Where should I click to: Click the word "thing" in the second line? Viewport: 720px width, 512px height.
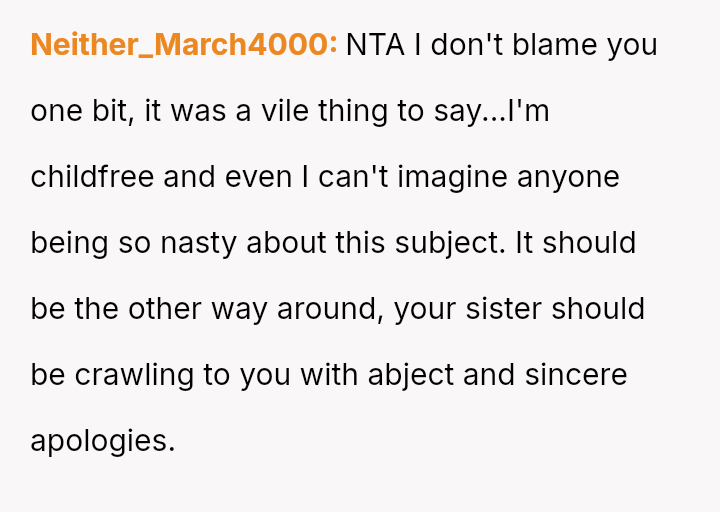pyautogui.click(x=356, y=111)
